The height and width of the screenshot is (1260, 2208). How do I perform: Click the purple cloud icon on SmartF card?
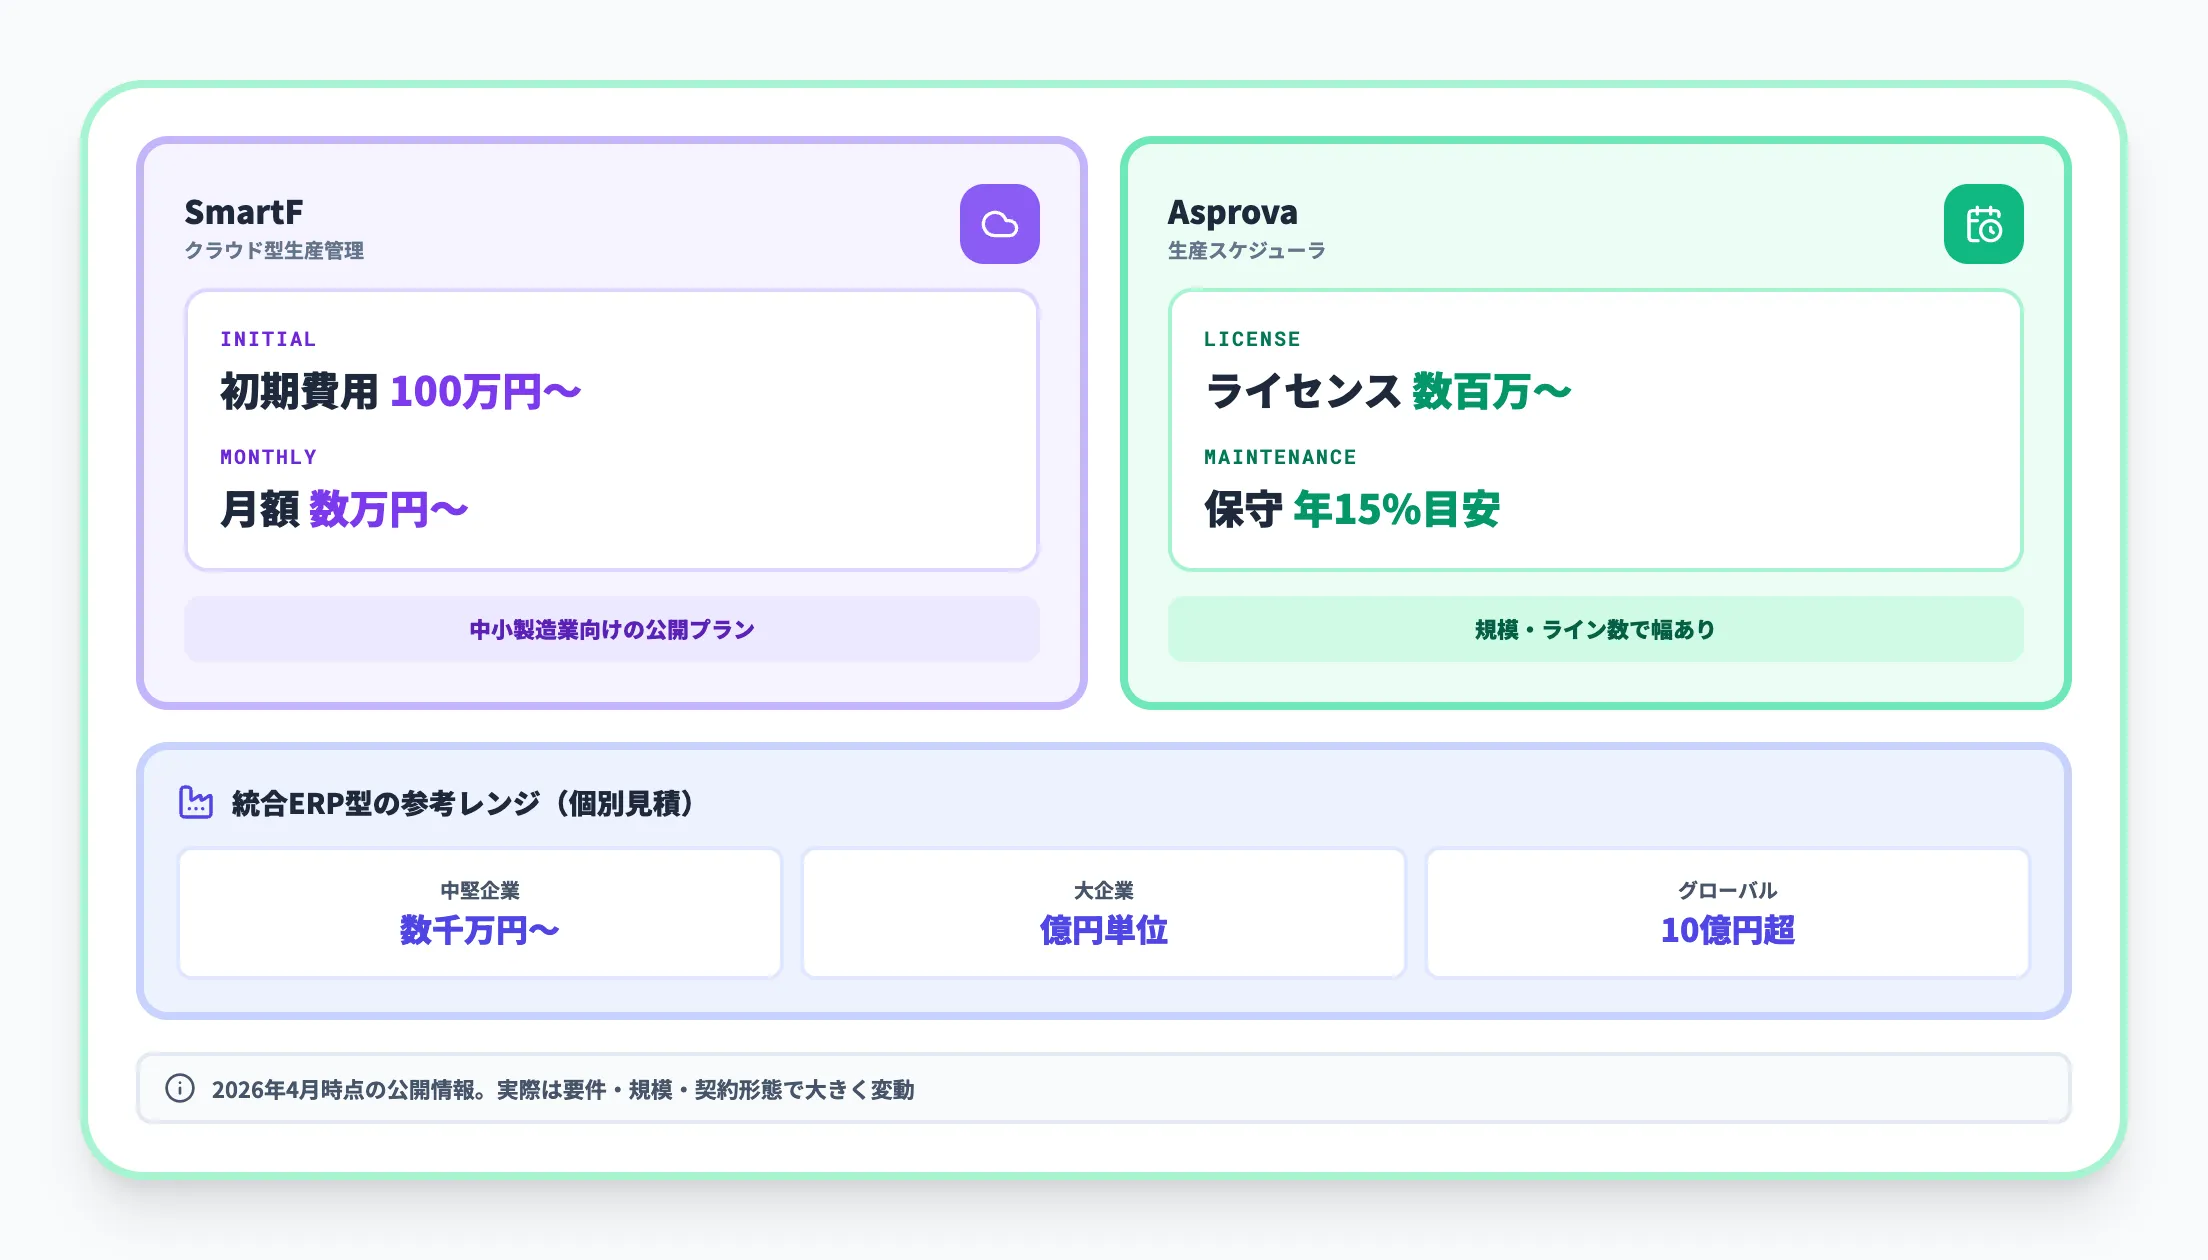point(999,224)
